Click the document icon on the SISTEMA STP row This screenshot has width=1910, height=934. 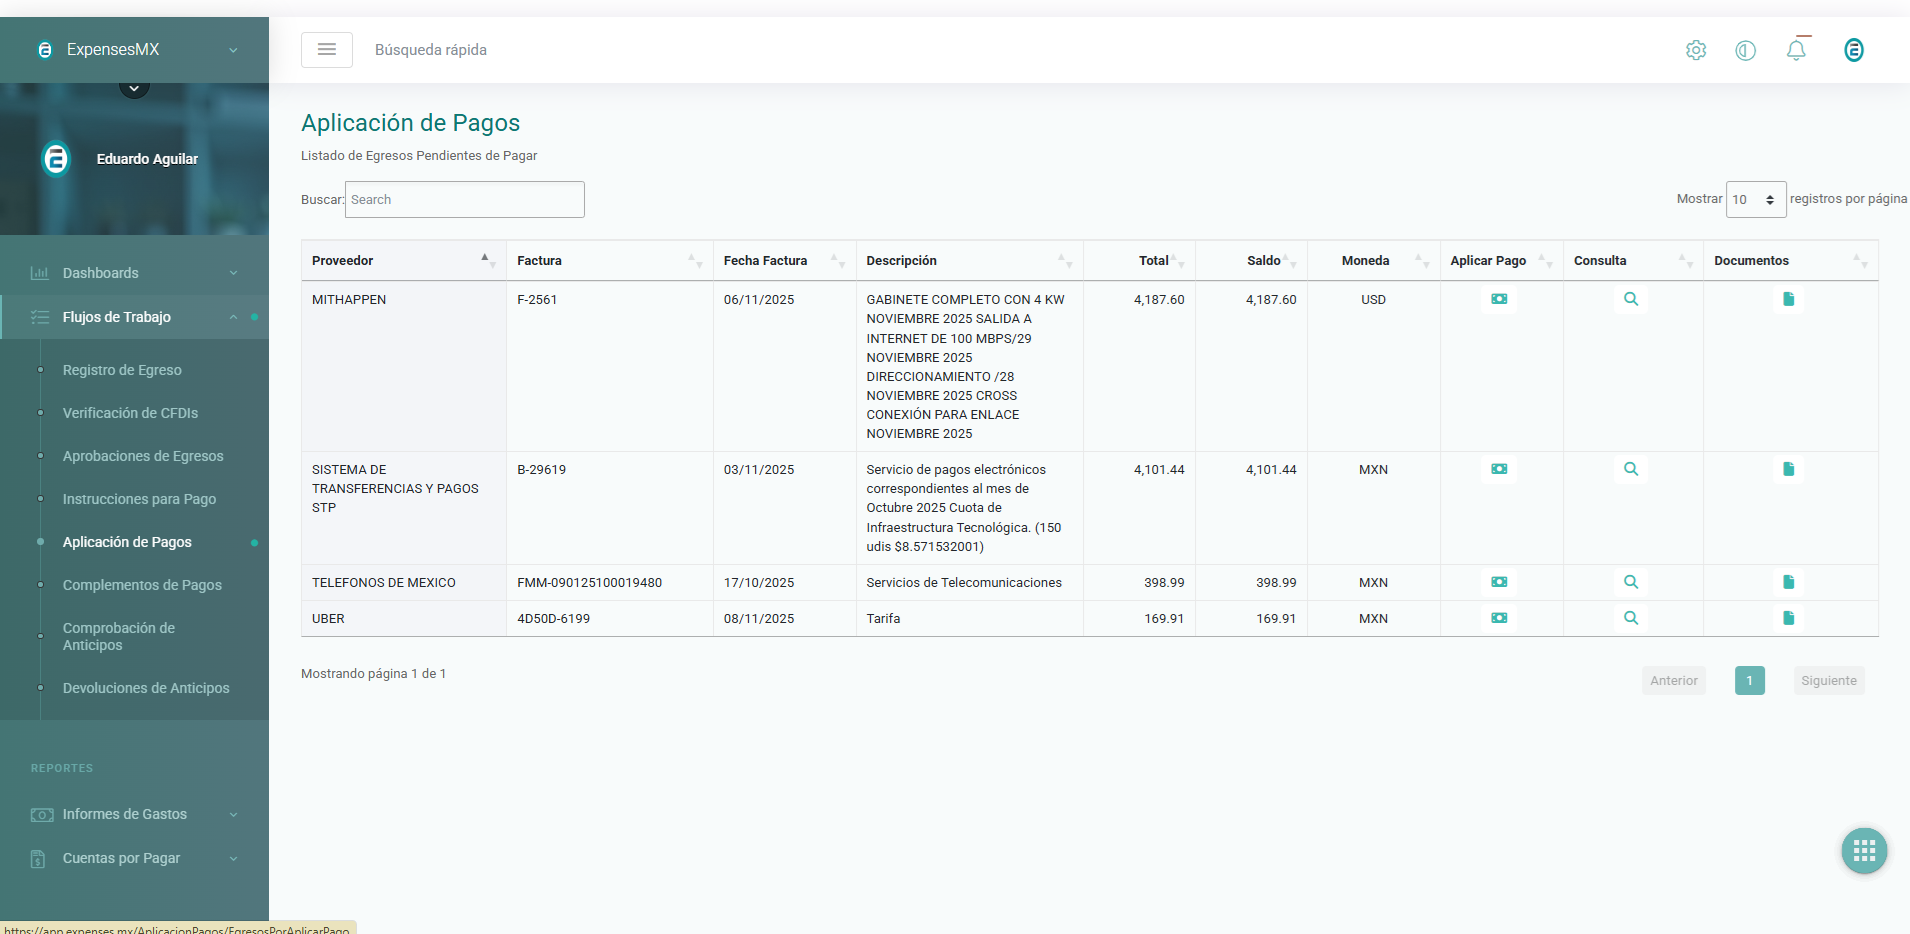(x=1787, y=469)
